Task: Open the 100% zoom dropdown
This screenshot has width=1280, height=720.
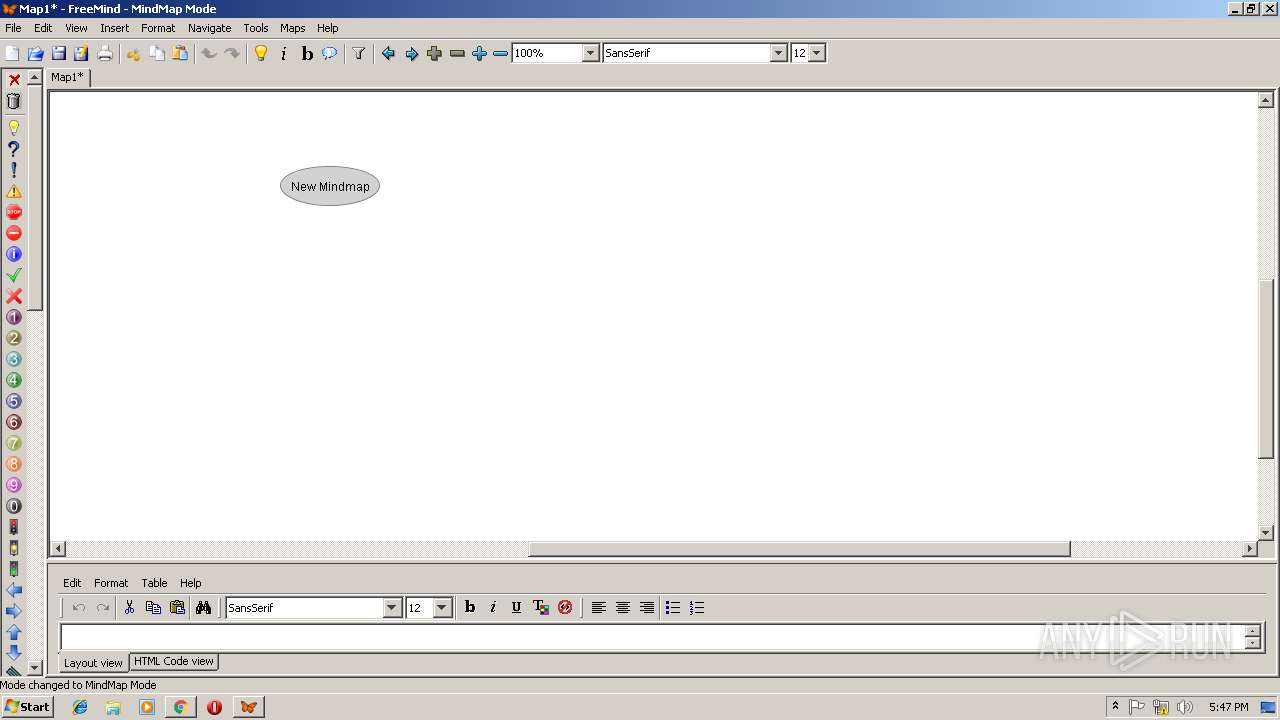Action: (x=590, y=53)
